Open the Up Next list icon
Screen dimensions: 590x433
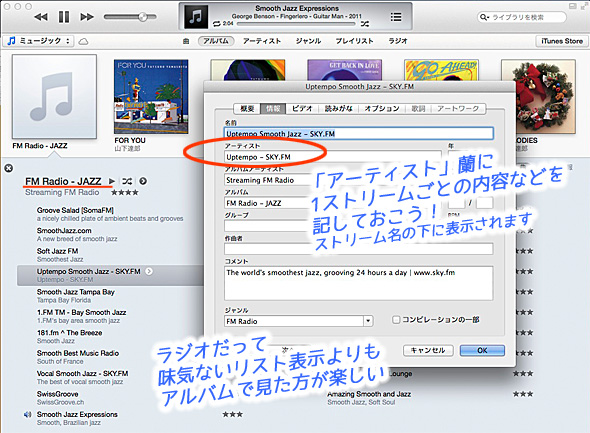click(396, 17)
